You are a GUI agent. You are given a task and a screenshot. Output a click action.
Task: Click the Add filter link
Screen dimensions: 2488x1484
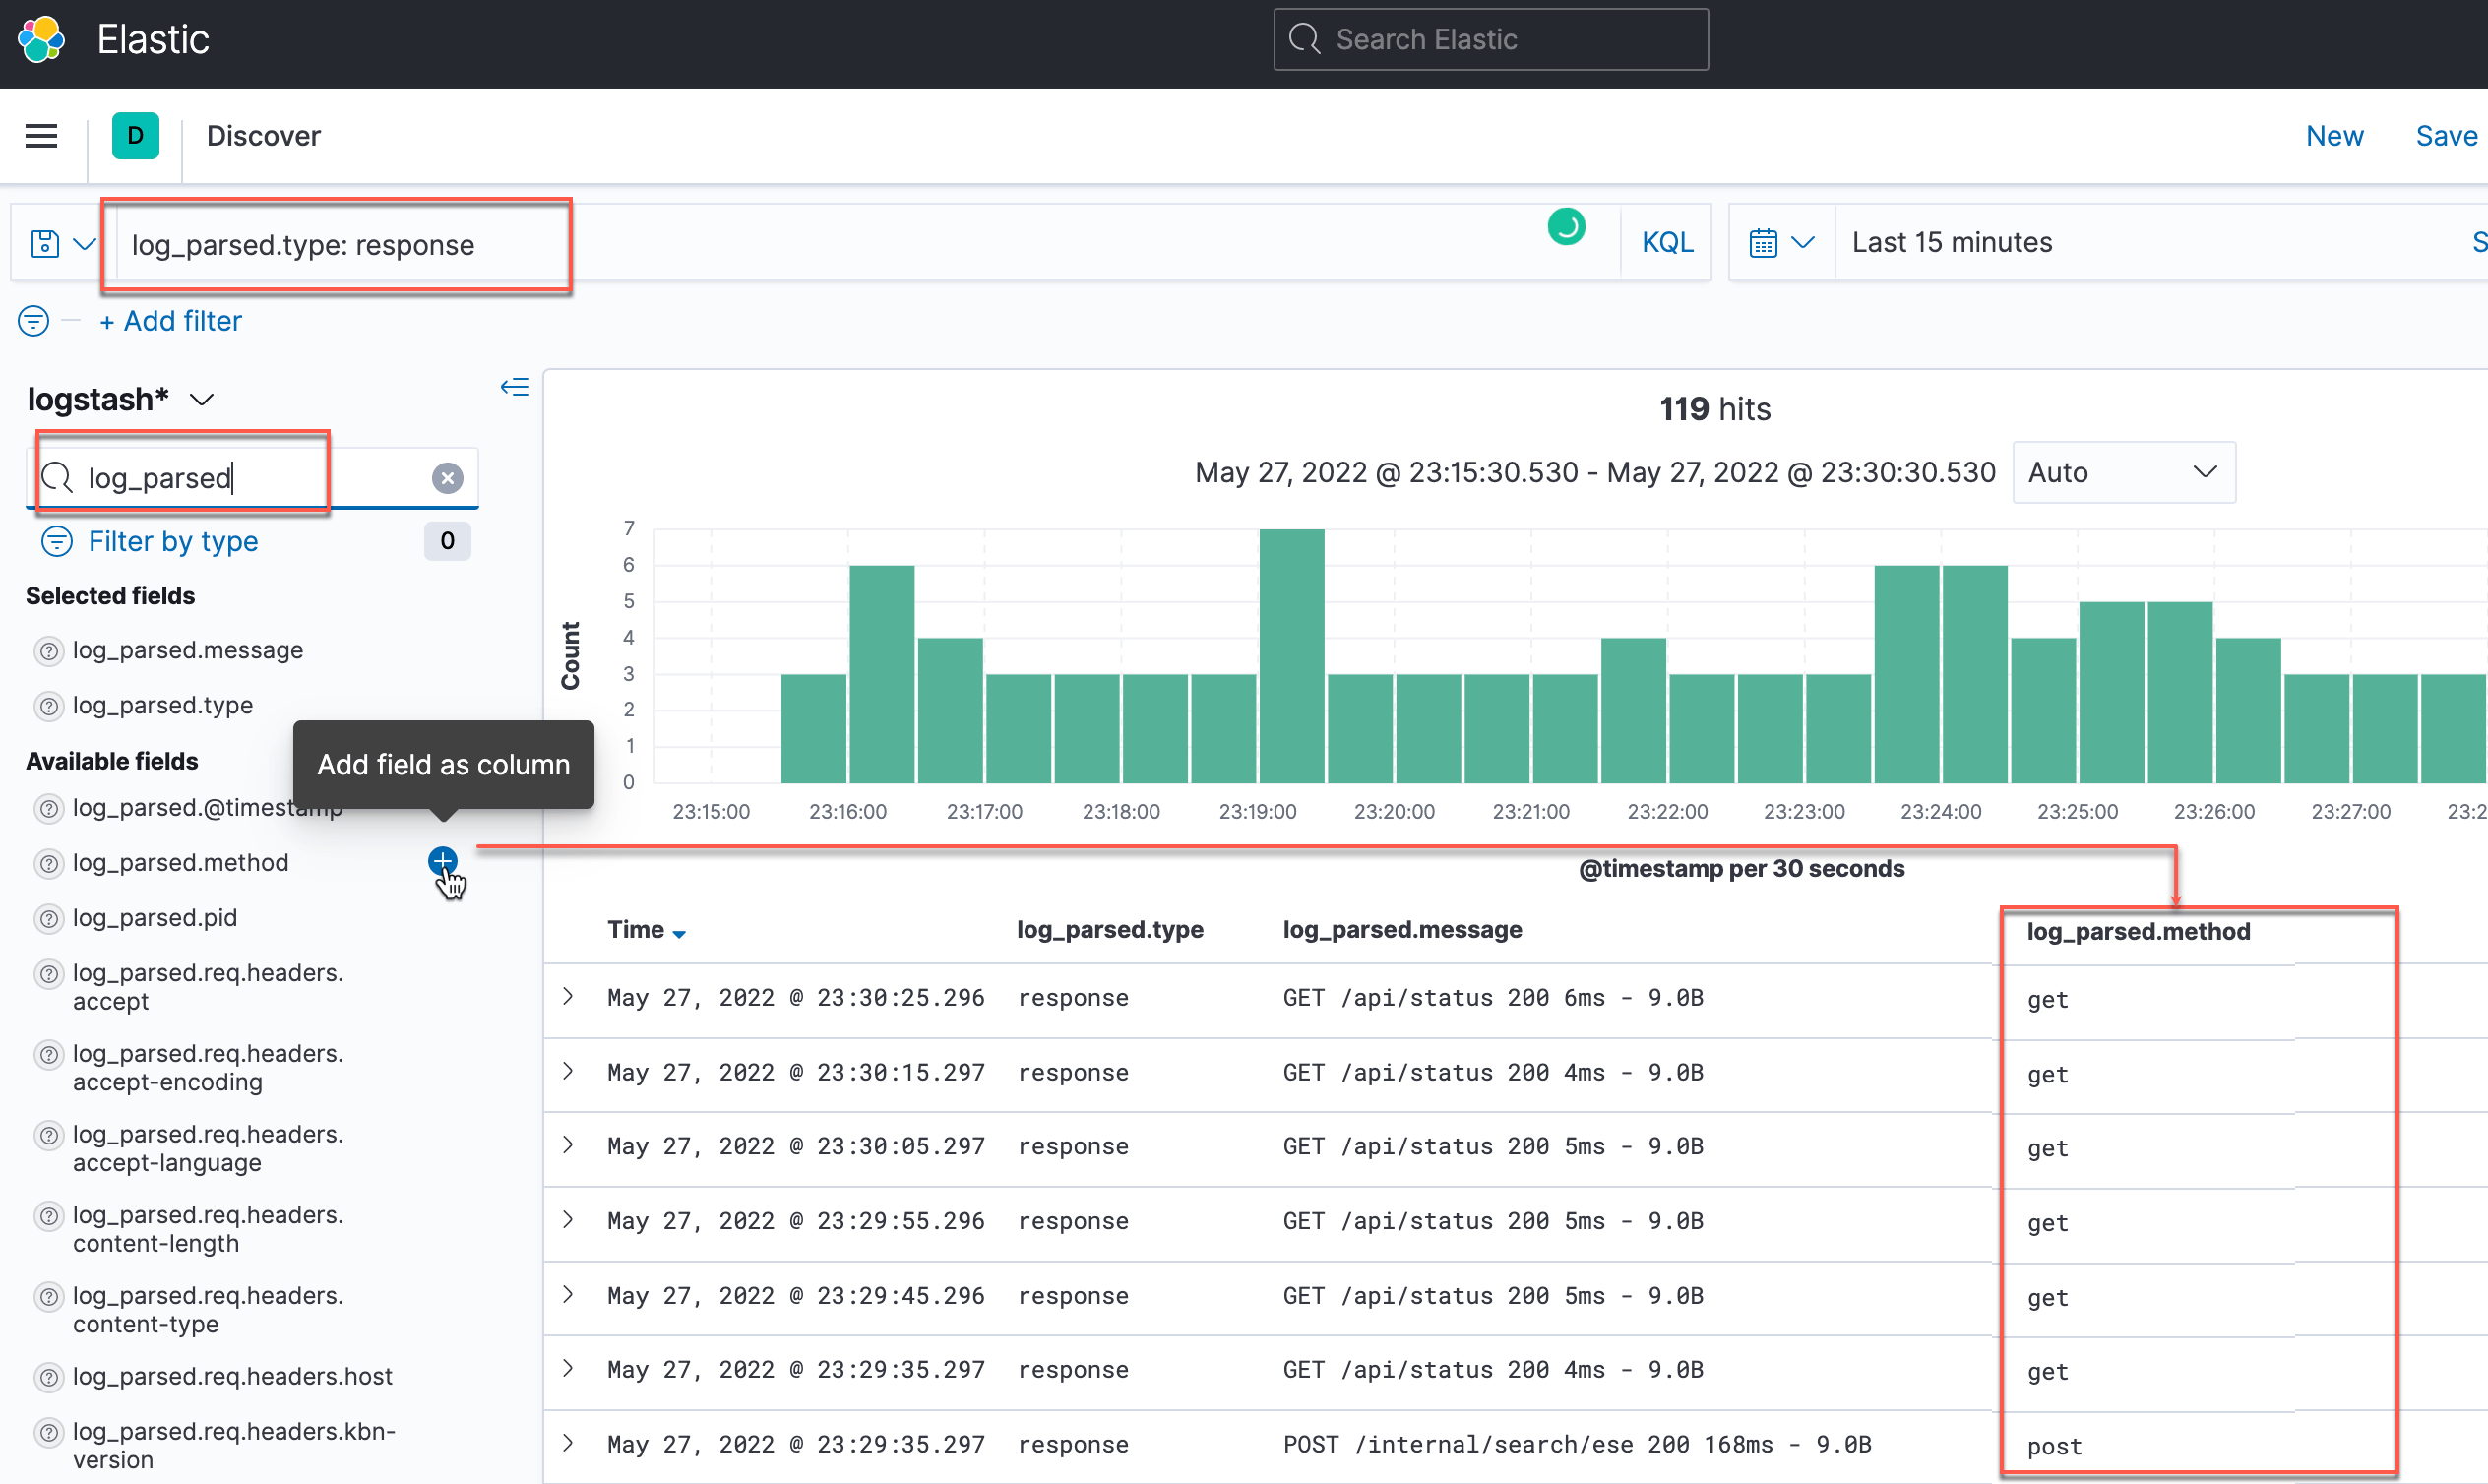coord(170,320)
